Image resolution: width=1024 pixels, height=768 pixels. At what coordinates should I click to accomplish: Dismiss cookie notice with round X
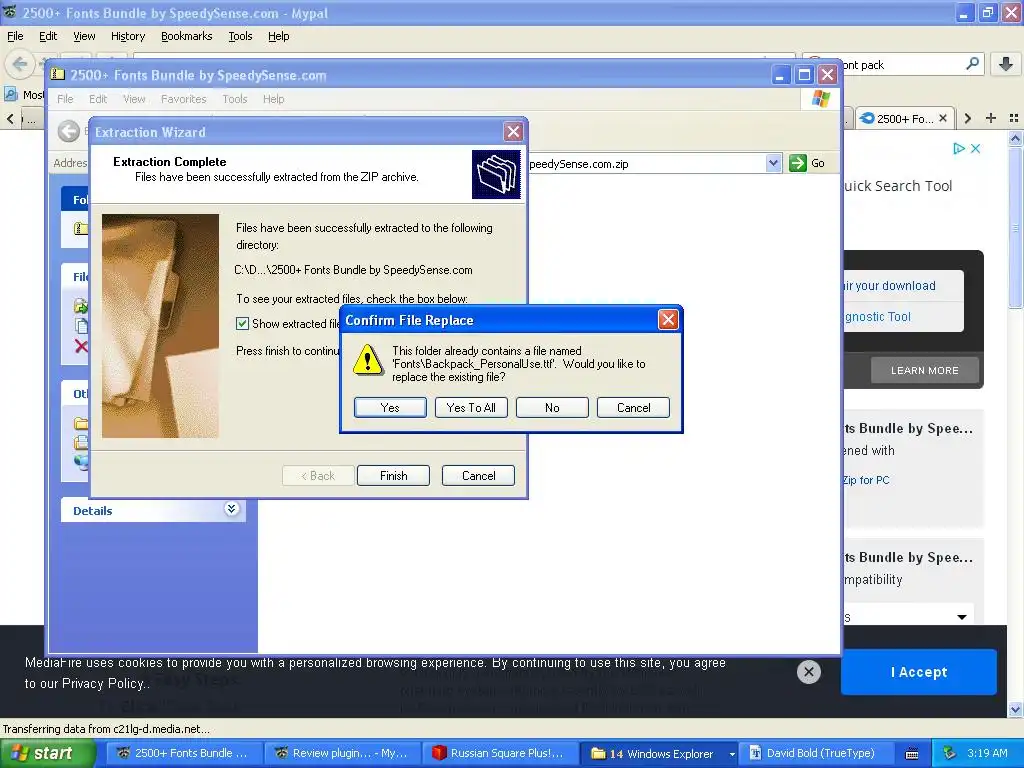click(x=808, y=671)
